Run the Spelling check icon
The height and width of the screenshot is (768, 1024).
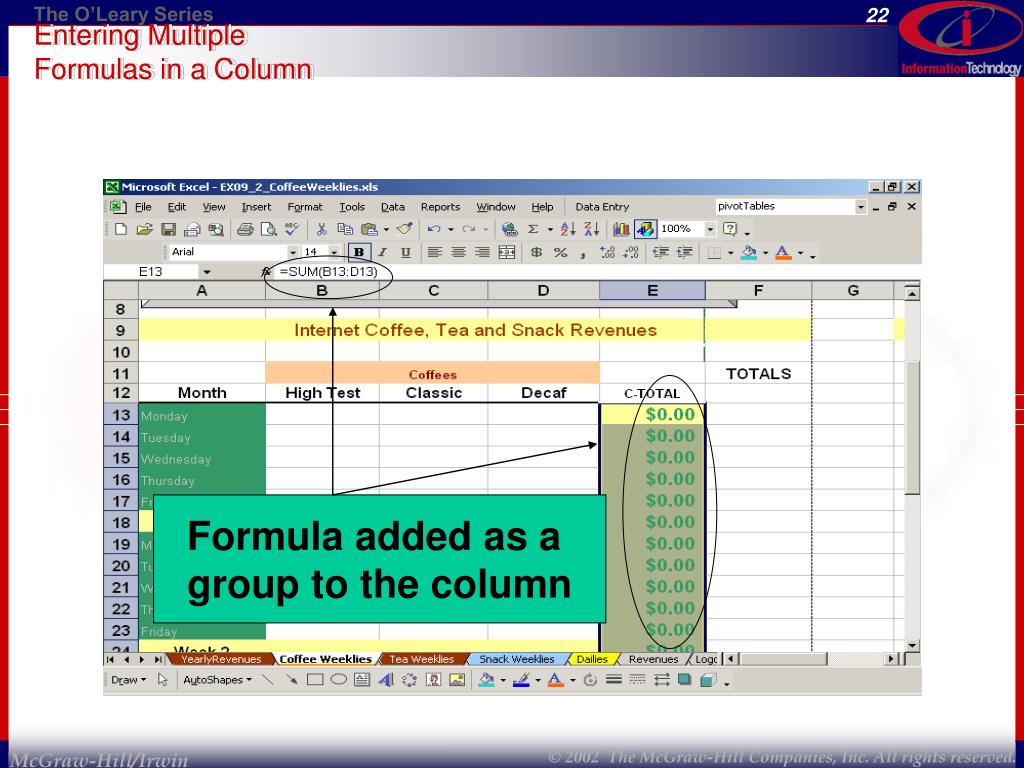point(292,229)
